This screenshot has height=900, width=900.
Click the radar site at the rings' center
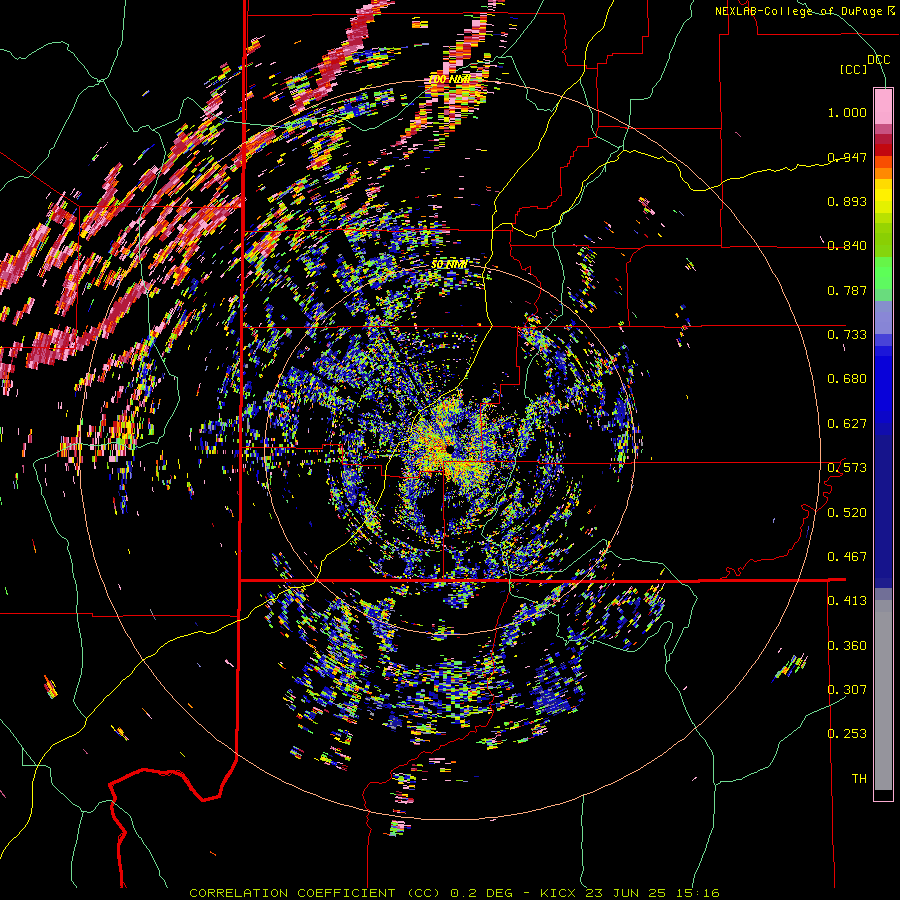coord(448,449)
